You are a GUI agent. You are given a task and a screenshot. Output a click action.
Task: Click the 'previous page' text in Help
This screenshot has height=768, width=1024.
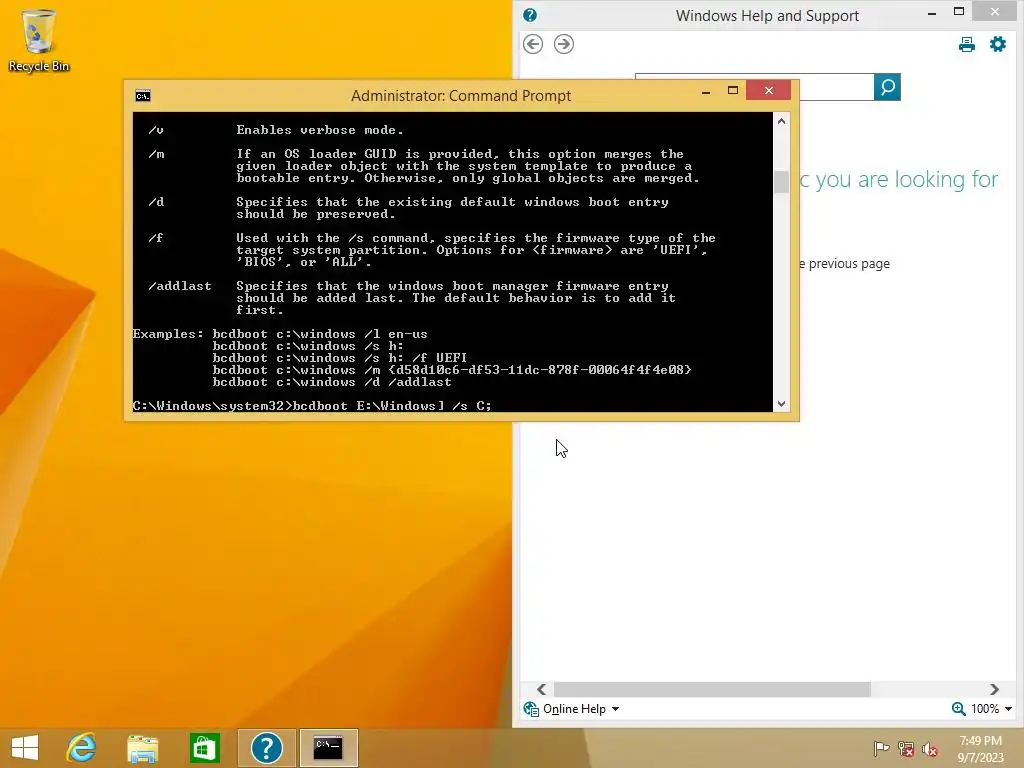[x=849, y=264]
